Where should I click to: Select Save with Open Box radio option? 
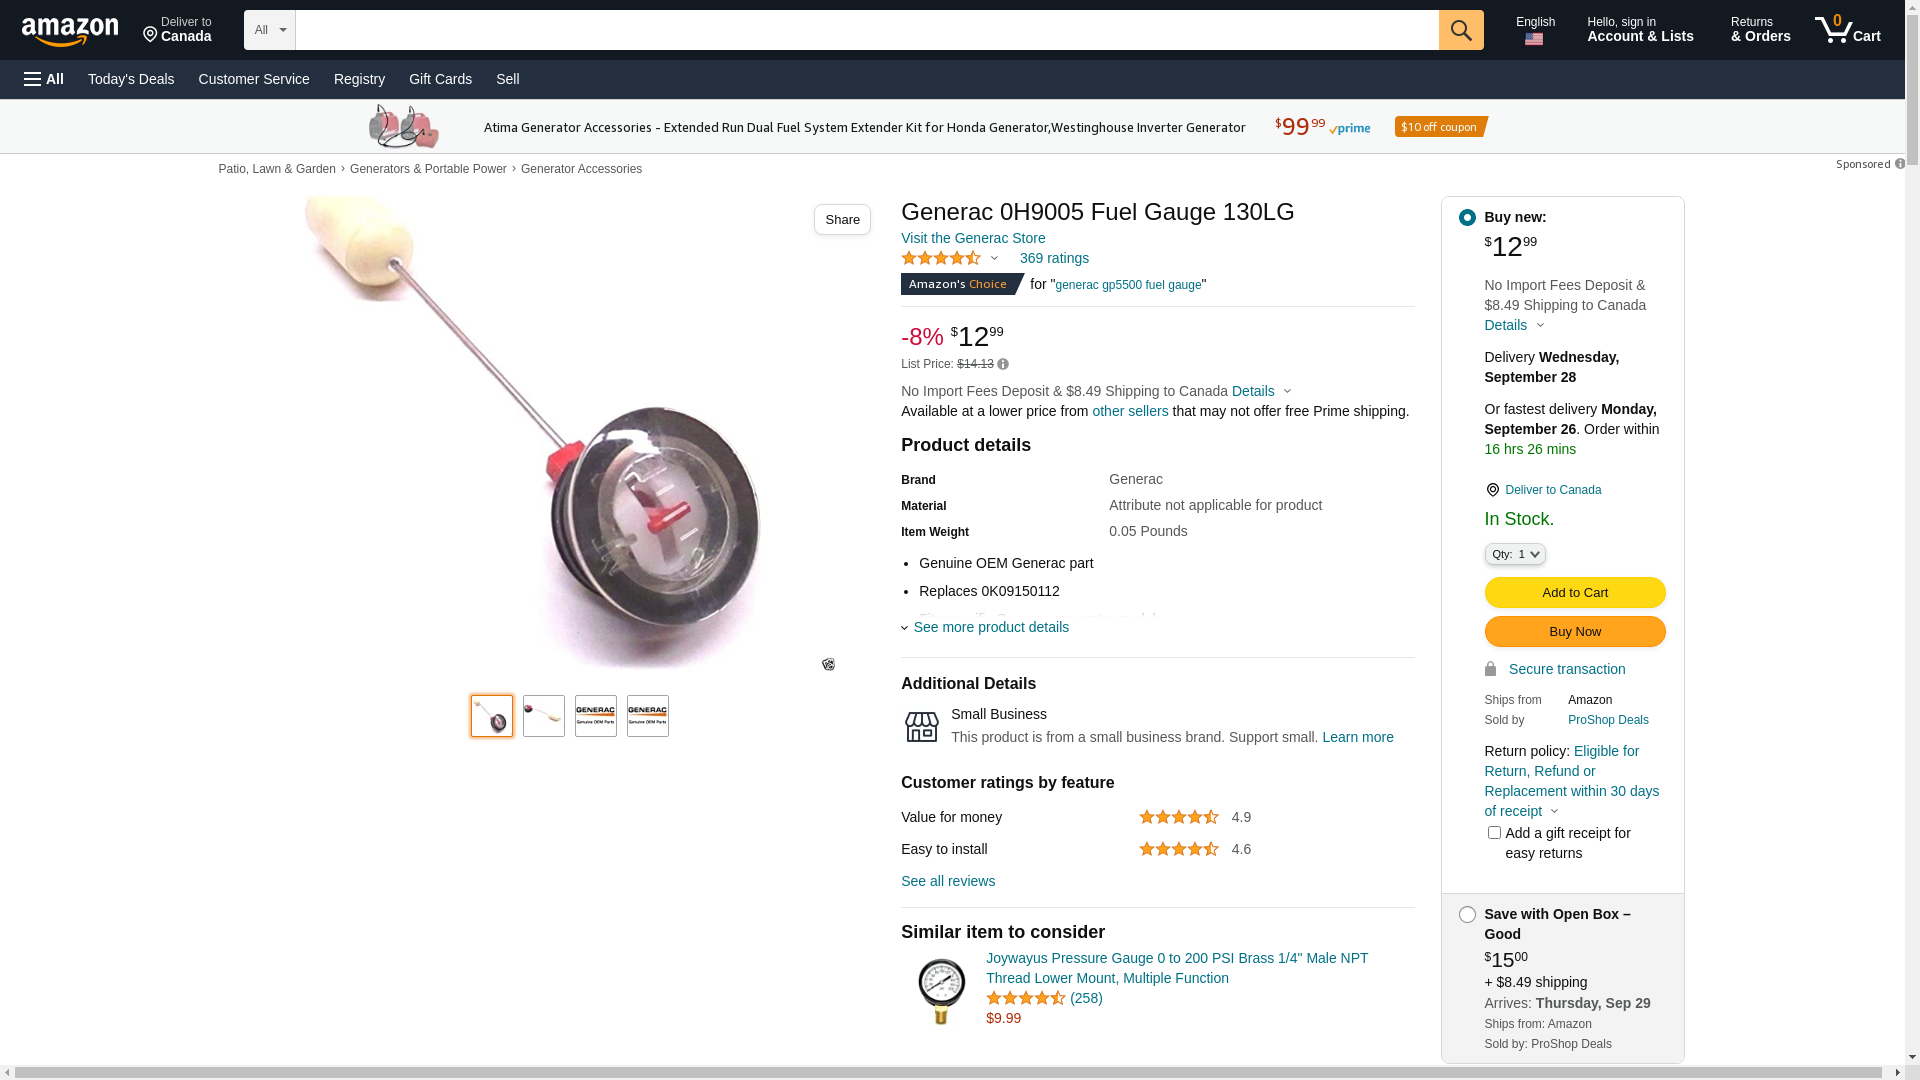tap(1467, 915)
